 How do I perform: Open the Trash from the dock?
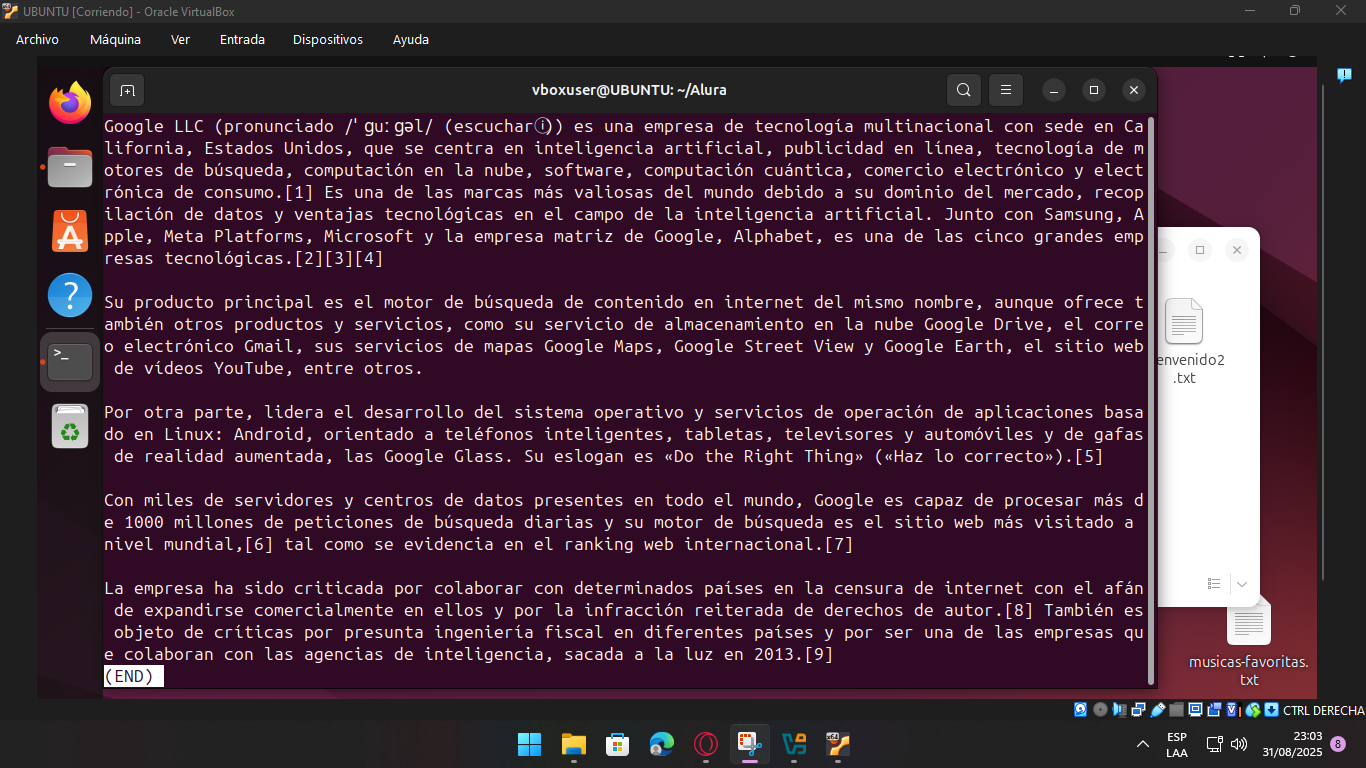point(70,427)
